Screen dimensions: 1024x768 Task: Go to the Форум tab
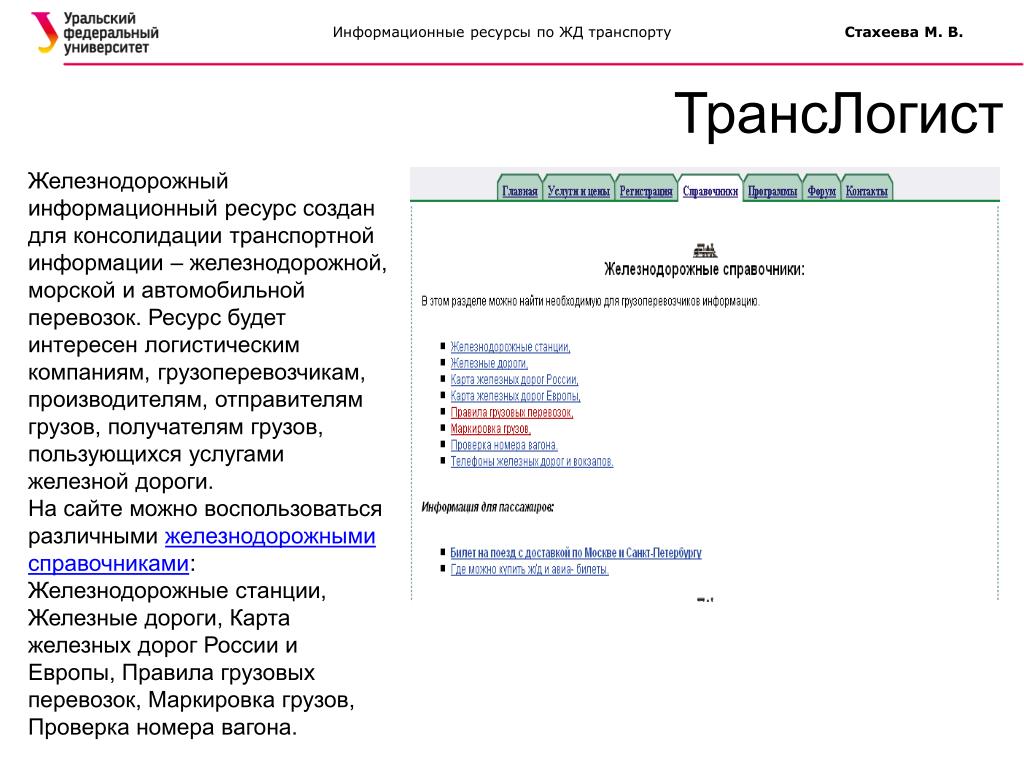coord(822,190)
